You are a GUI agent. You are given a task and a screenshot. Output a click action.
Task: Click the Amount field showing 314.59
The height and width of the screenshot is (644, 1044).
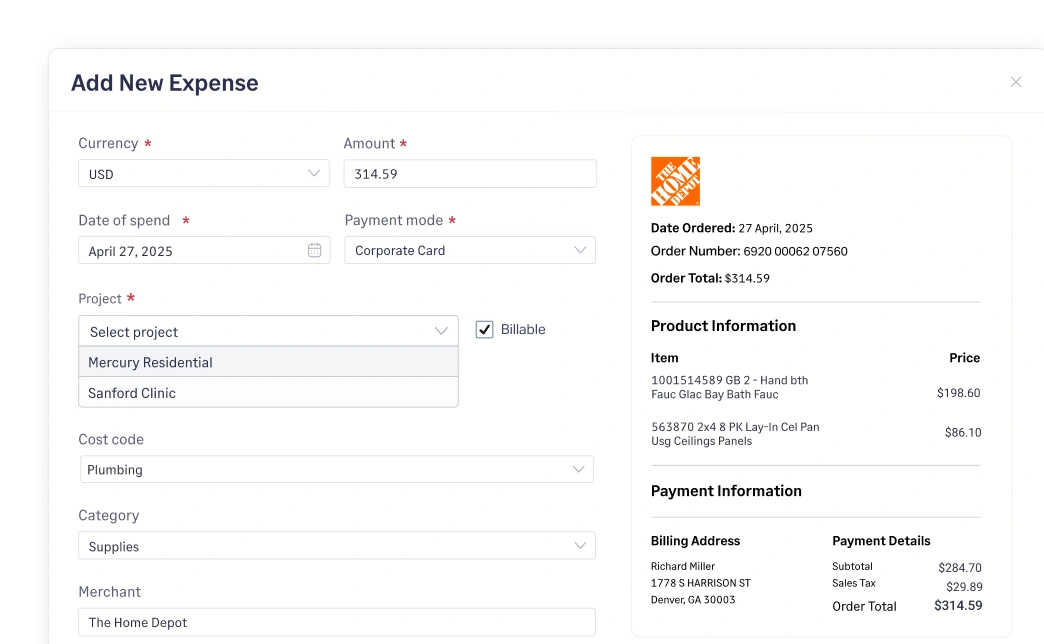click(x=469, y=173)
